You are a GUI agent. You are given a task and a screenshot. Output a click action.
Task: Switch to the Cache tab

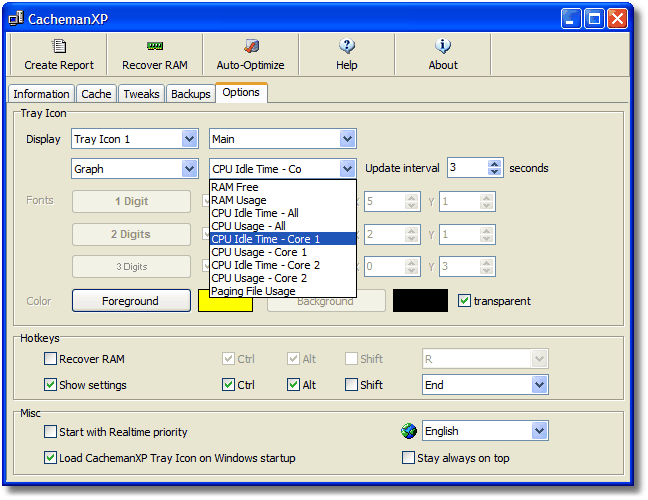(96, 94)
